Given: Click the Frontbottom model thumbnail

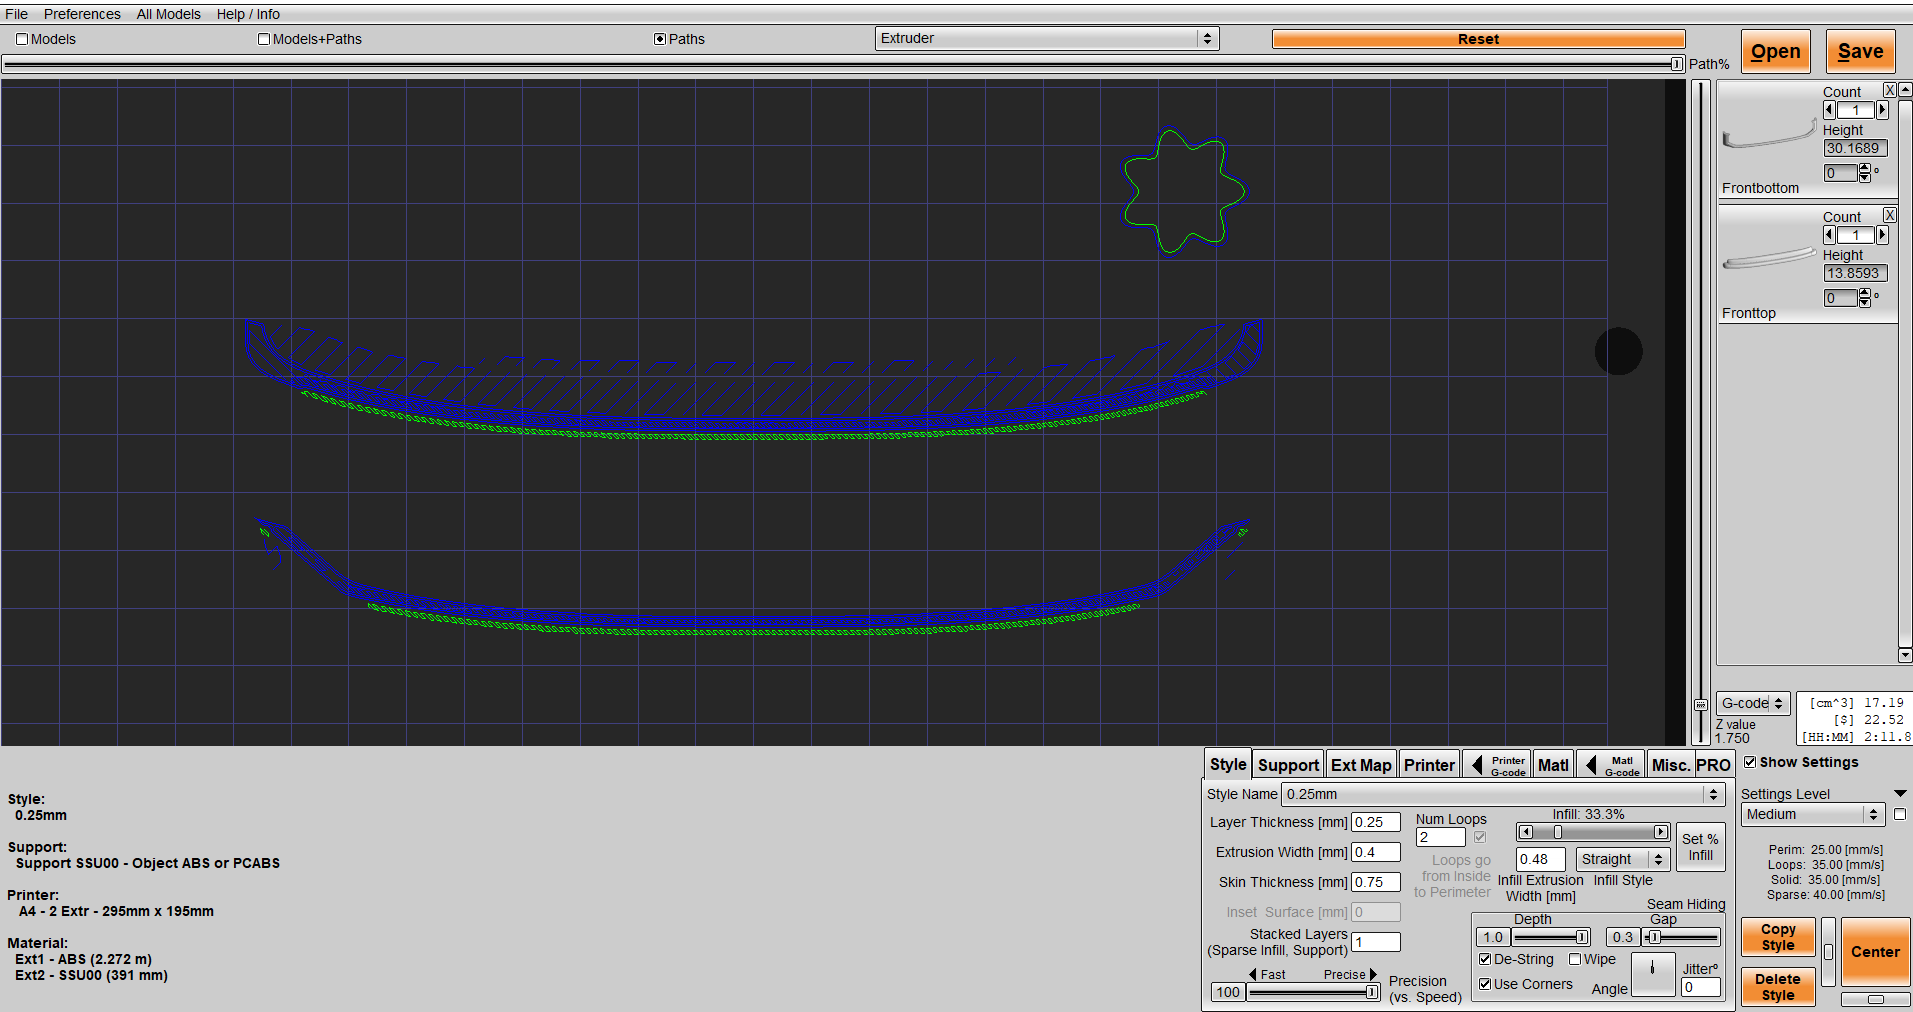Looking at the screenshot, I should click(x=1768, y=135).
